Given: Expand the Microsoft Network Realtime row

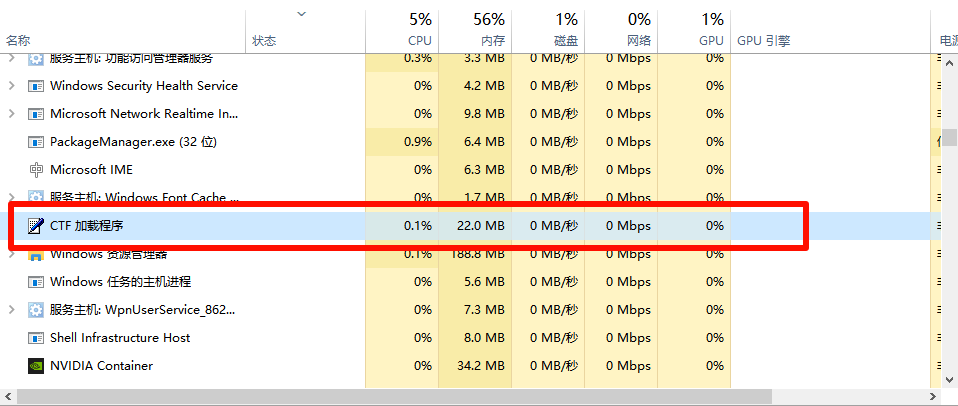Looking at the screenshot, I should click(11, 114).
